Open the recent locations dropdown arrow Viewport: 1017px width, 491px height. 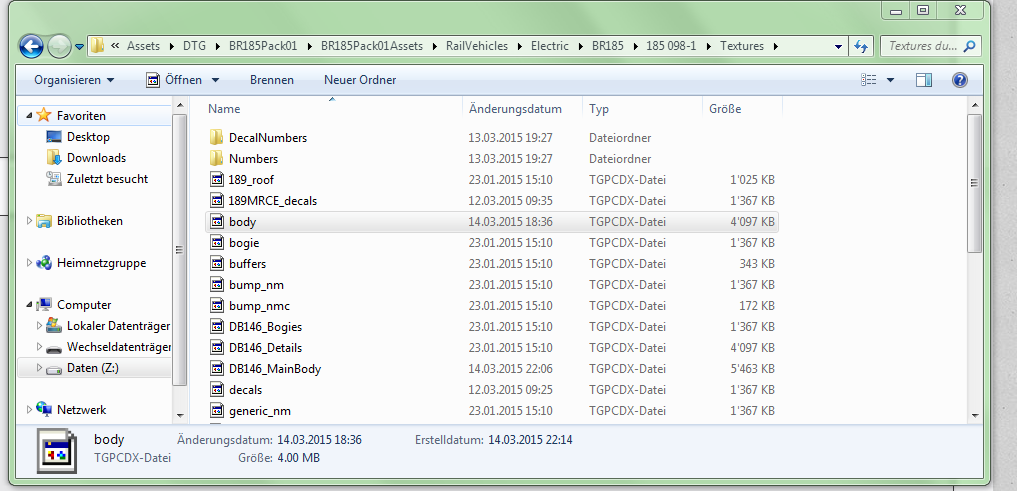coord(79,47)
